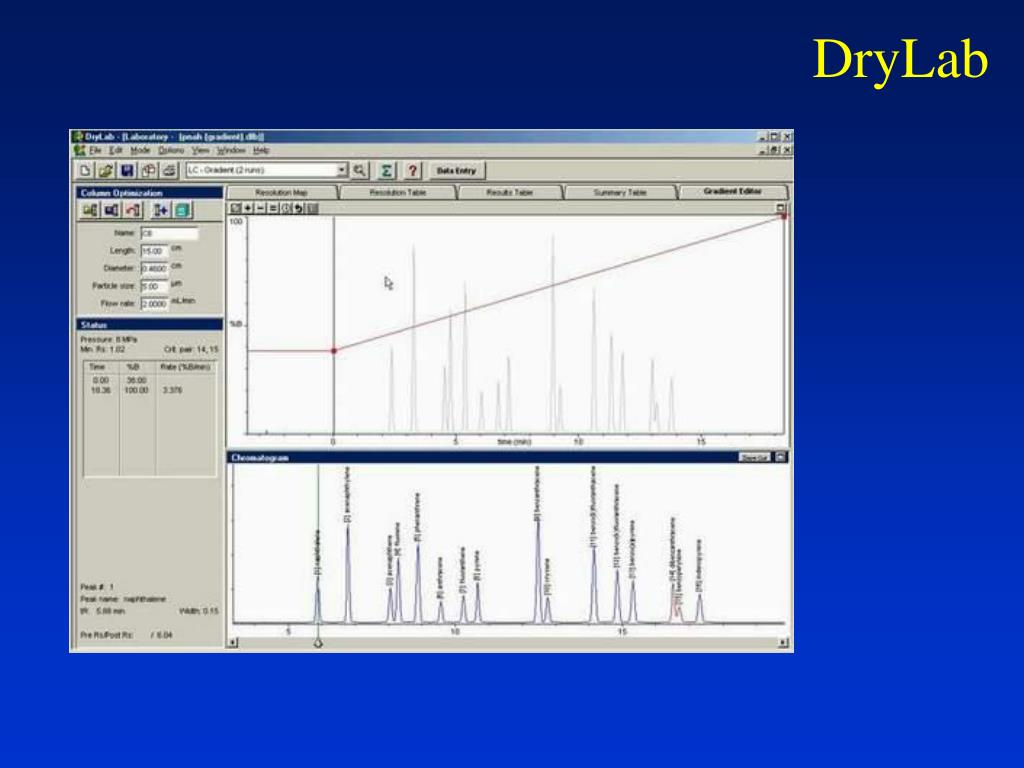The height and width of the screenshot is (768, 1024).
Task: Click the Particle size input field
Action: tap(154, 286)
